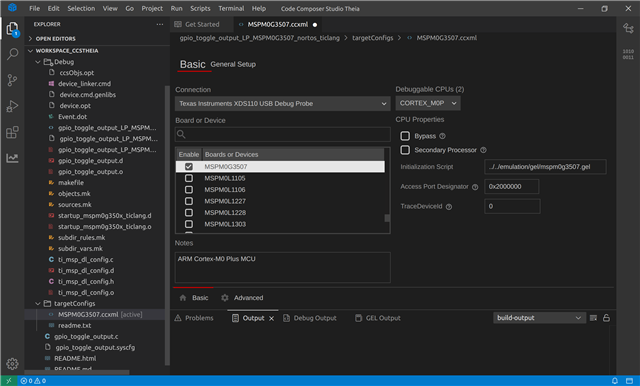Click the Explorer more actions ellipsis

160,24
